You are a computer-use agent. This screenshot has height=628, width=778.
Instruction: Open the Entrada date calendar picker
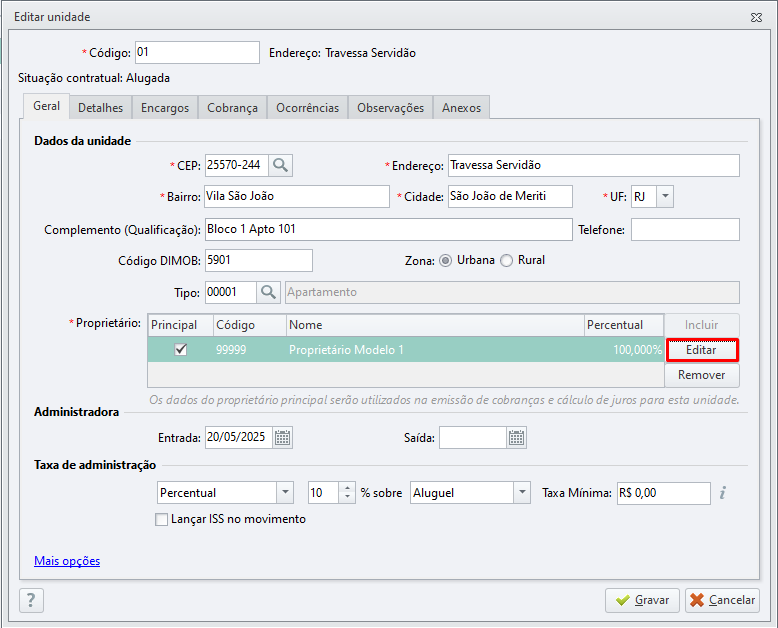(283, 438)
